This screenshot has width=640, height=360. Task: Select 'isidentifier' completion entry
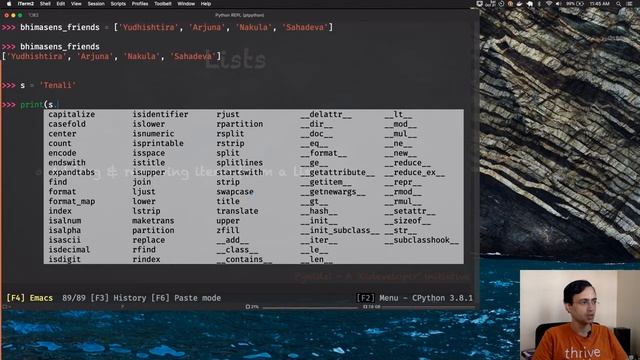160,114
